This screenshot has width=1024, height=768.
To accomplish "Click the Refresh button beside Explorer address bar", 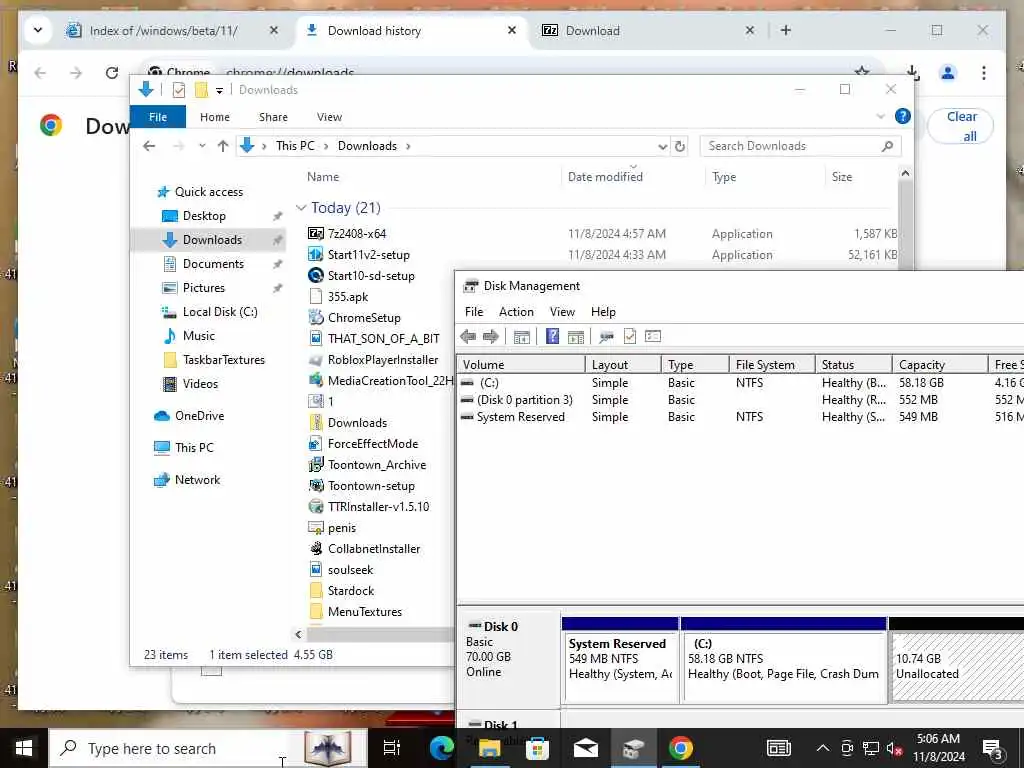I will (x=680, y=146).
